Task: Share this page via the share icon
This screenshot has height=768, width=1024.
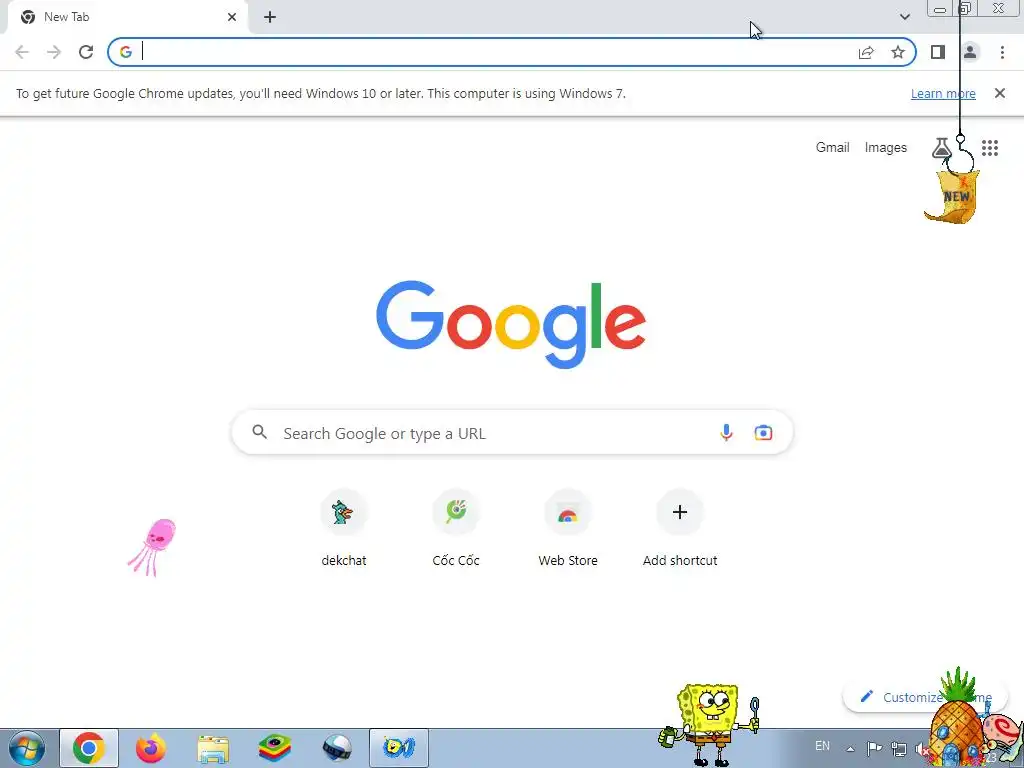Action: point(866,52)
